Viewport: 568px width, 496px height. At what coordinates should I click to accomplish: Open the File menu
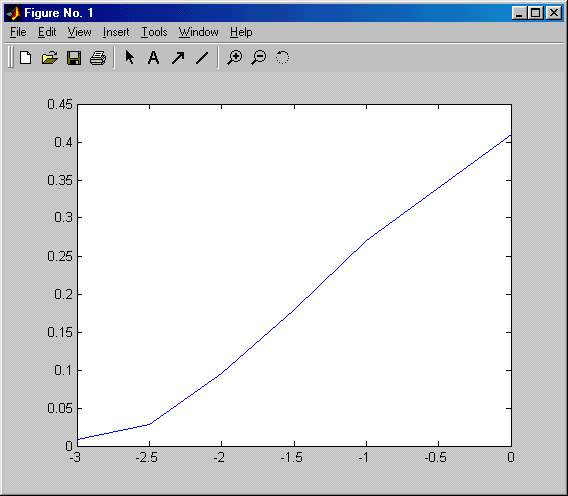point(18,32)
